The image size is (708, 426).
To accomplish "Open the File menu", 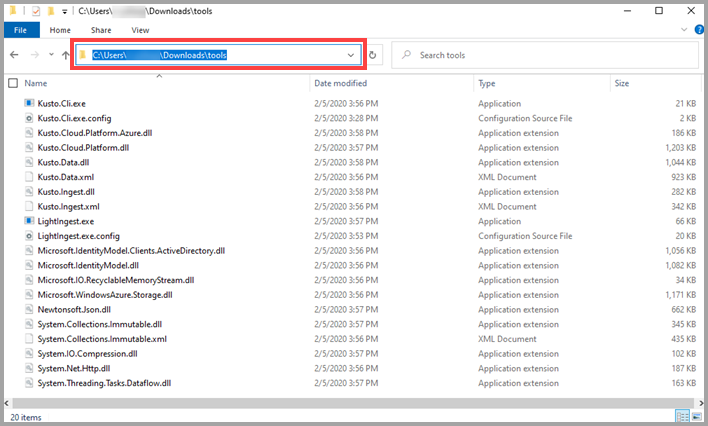I will pos(20,30).
